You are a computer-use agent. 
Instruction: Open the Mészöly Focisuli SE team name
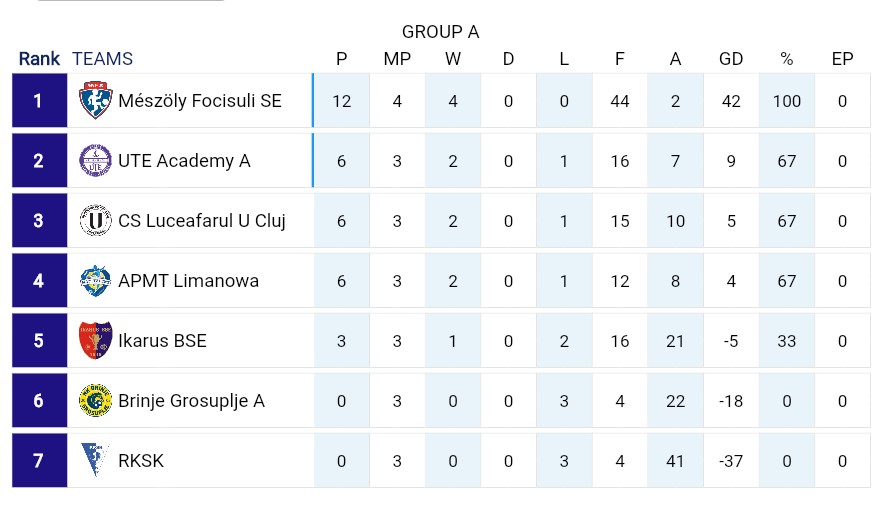pyautogui.click(x=200, y=101)
